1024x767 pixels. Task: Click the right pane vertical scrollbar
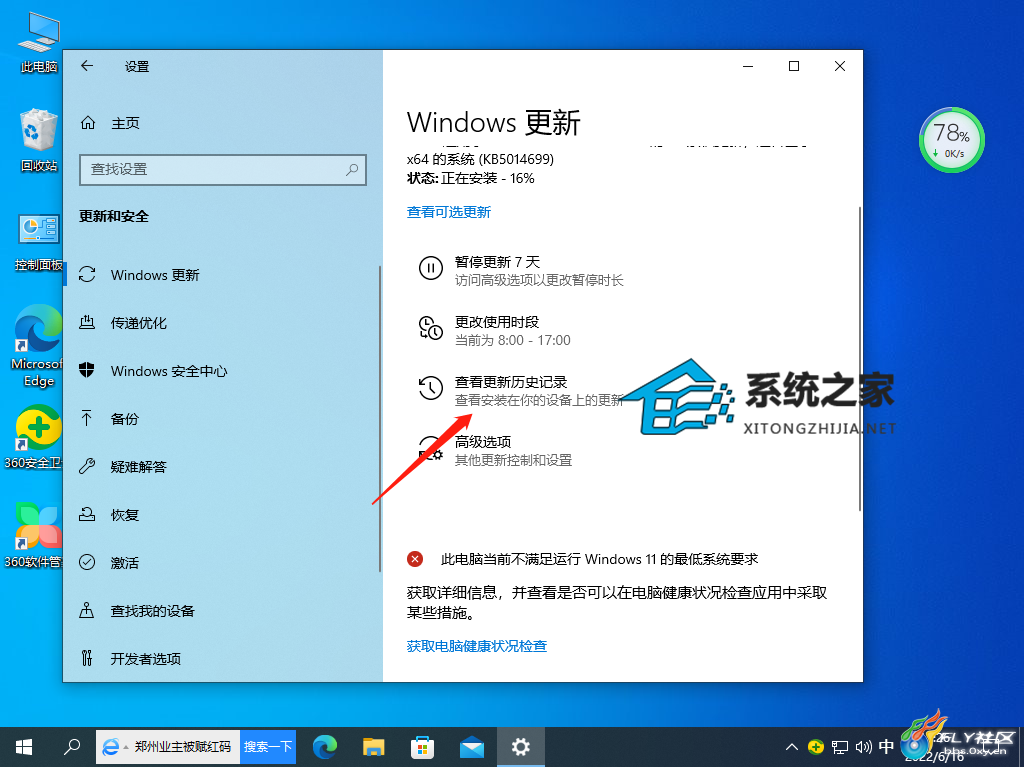(x=859, y=359)
